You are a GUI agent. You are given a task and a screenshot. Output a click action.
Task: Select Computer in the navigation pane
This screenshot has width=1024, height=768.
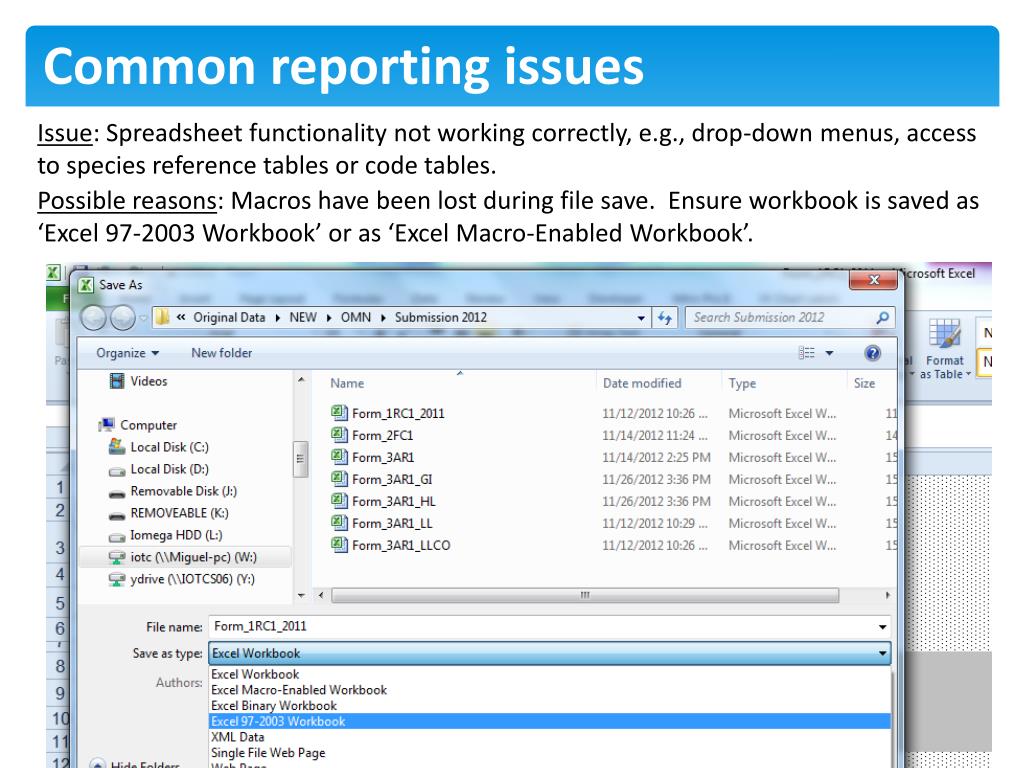click(138, 425)
